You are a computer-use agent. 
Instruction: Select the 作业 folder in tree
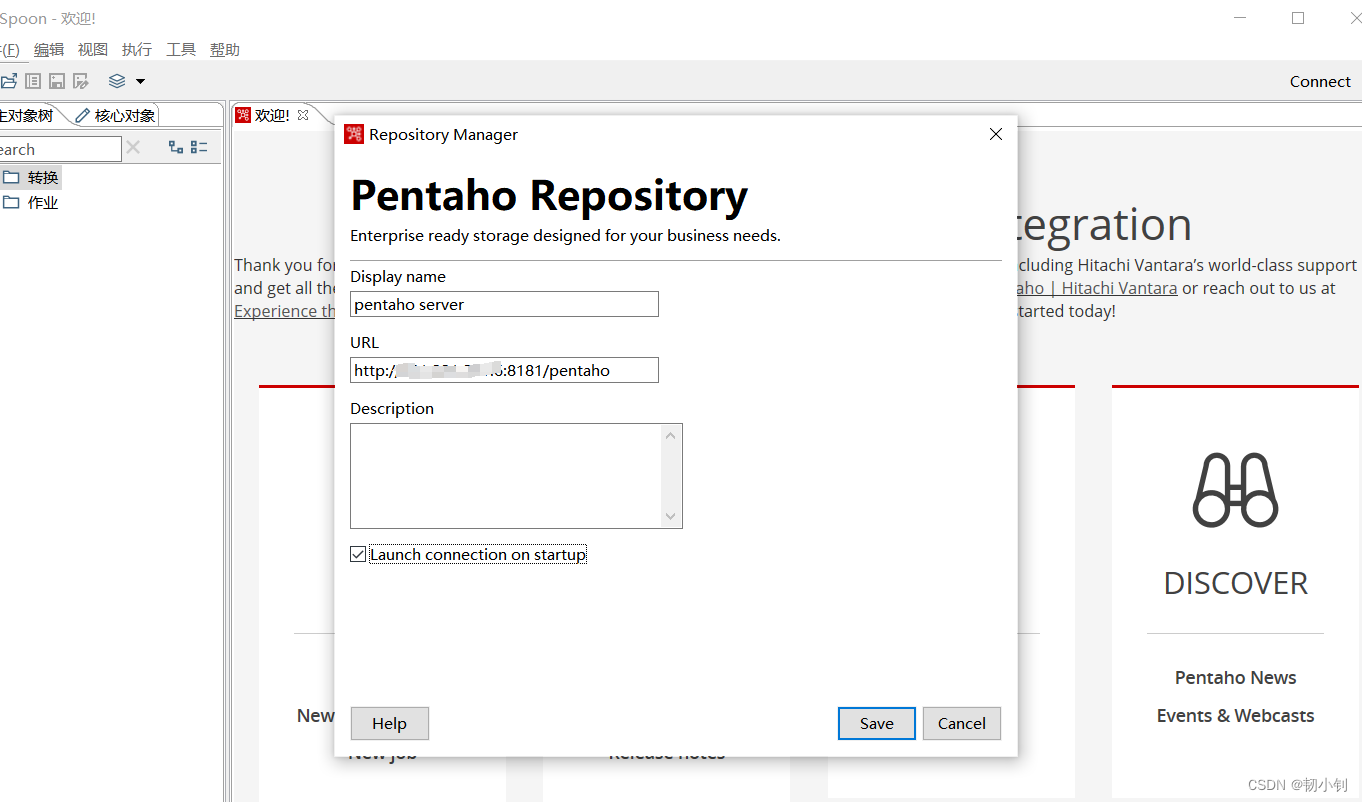31,202
